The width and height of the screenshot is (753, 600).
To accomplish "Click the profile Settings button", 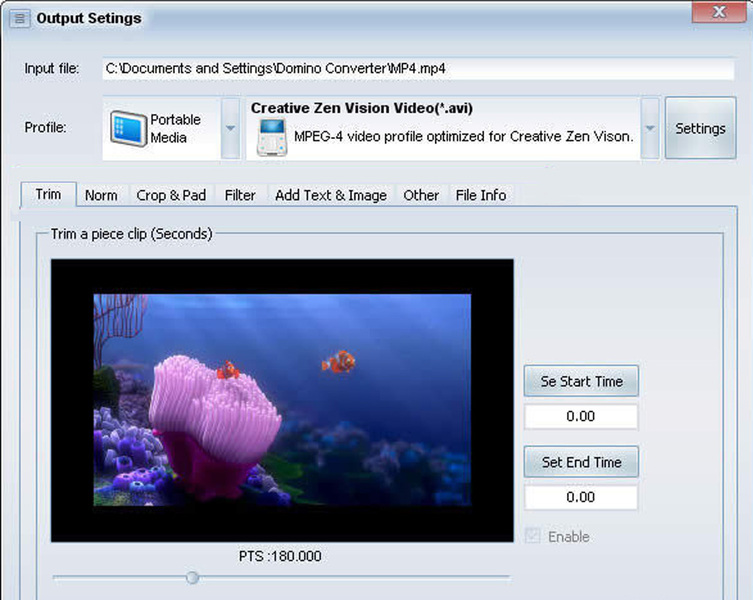I will tap(700, 128).
